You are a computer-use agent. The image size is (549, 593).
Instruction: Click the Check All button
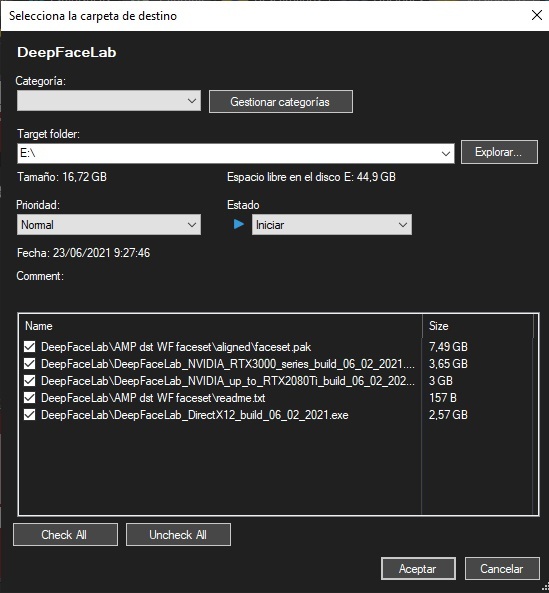[65, 534]
